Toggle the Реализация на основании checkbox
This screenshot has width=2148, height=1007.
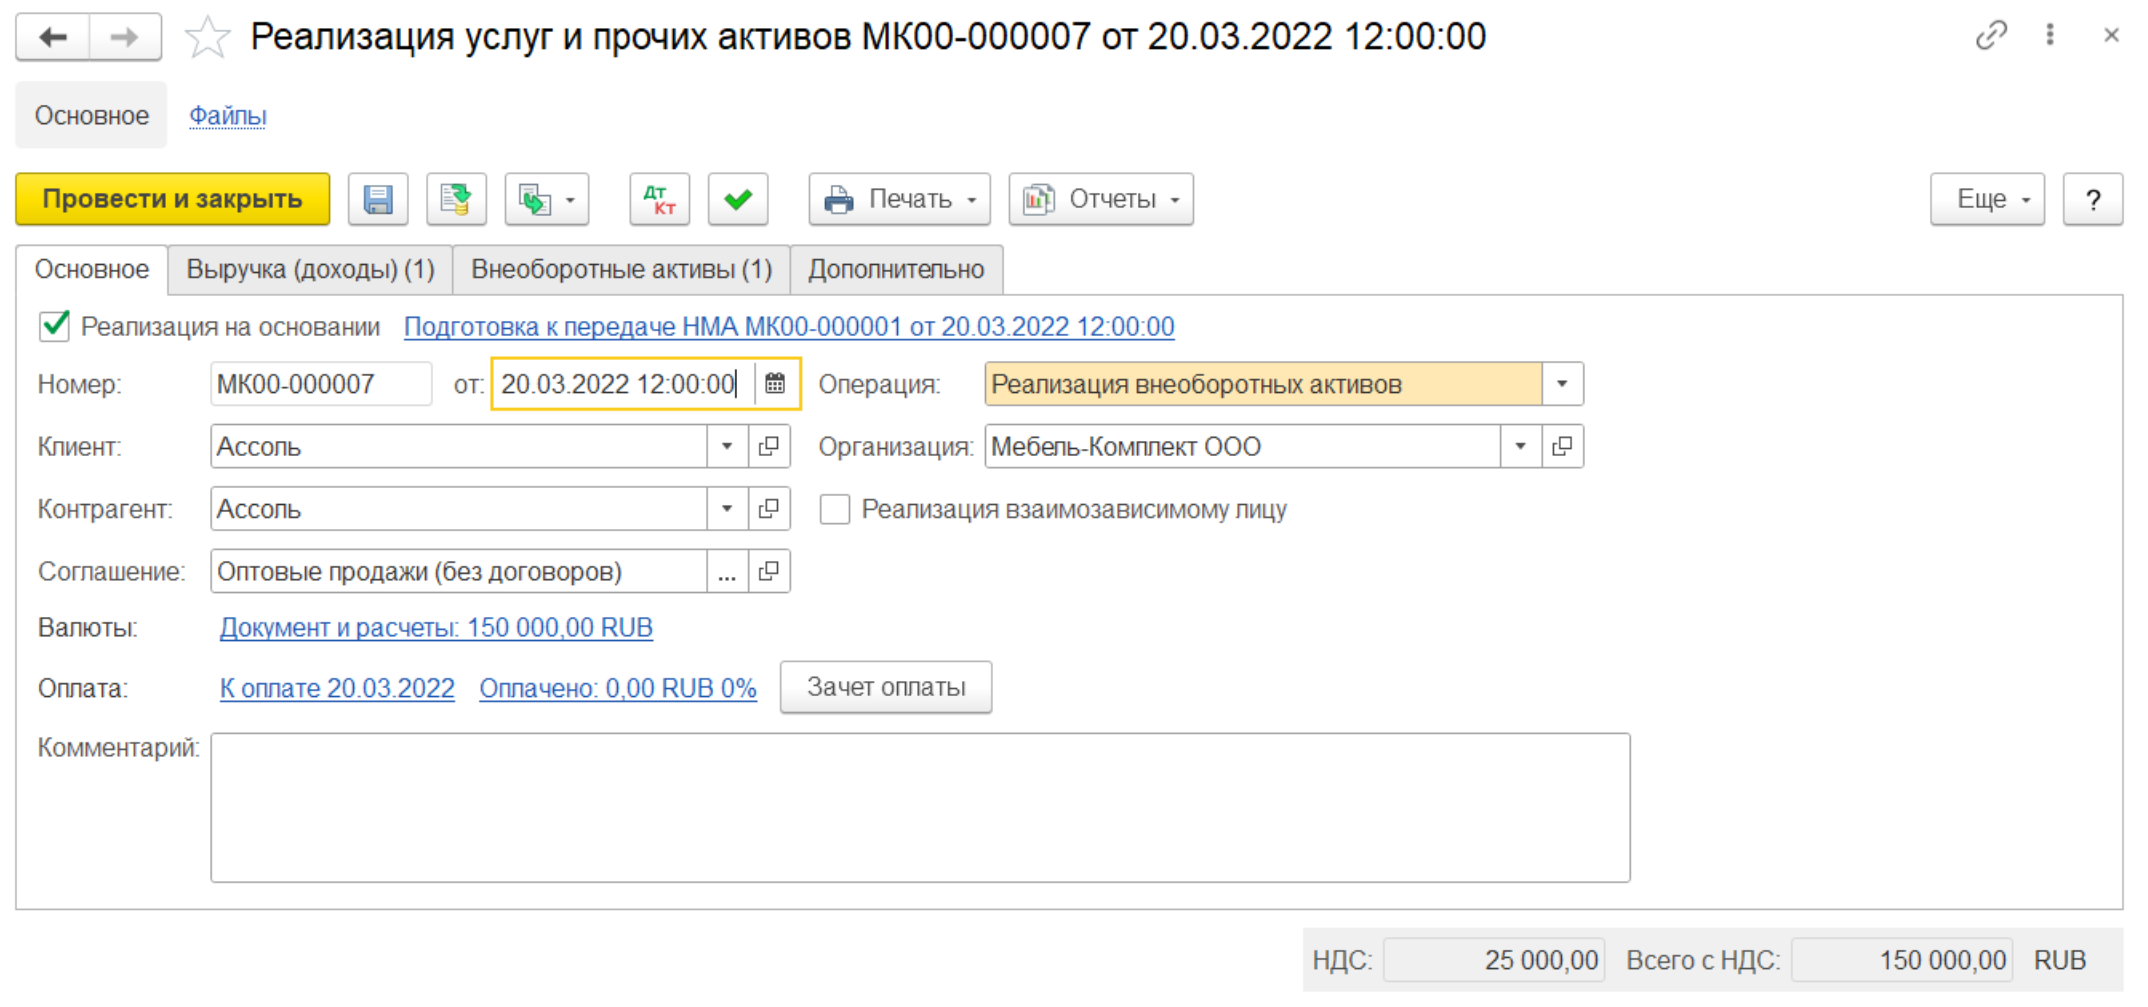55,327
